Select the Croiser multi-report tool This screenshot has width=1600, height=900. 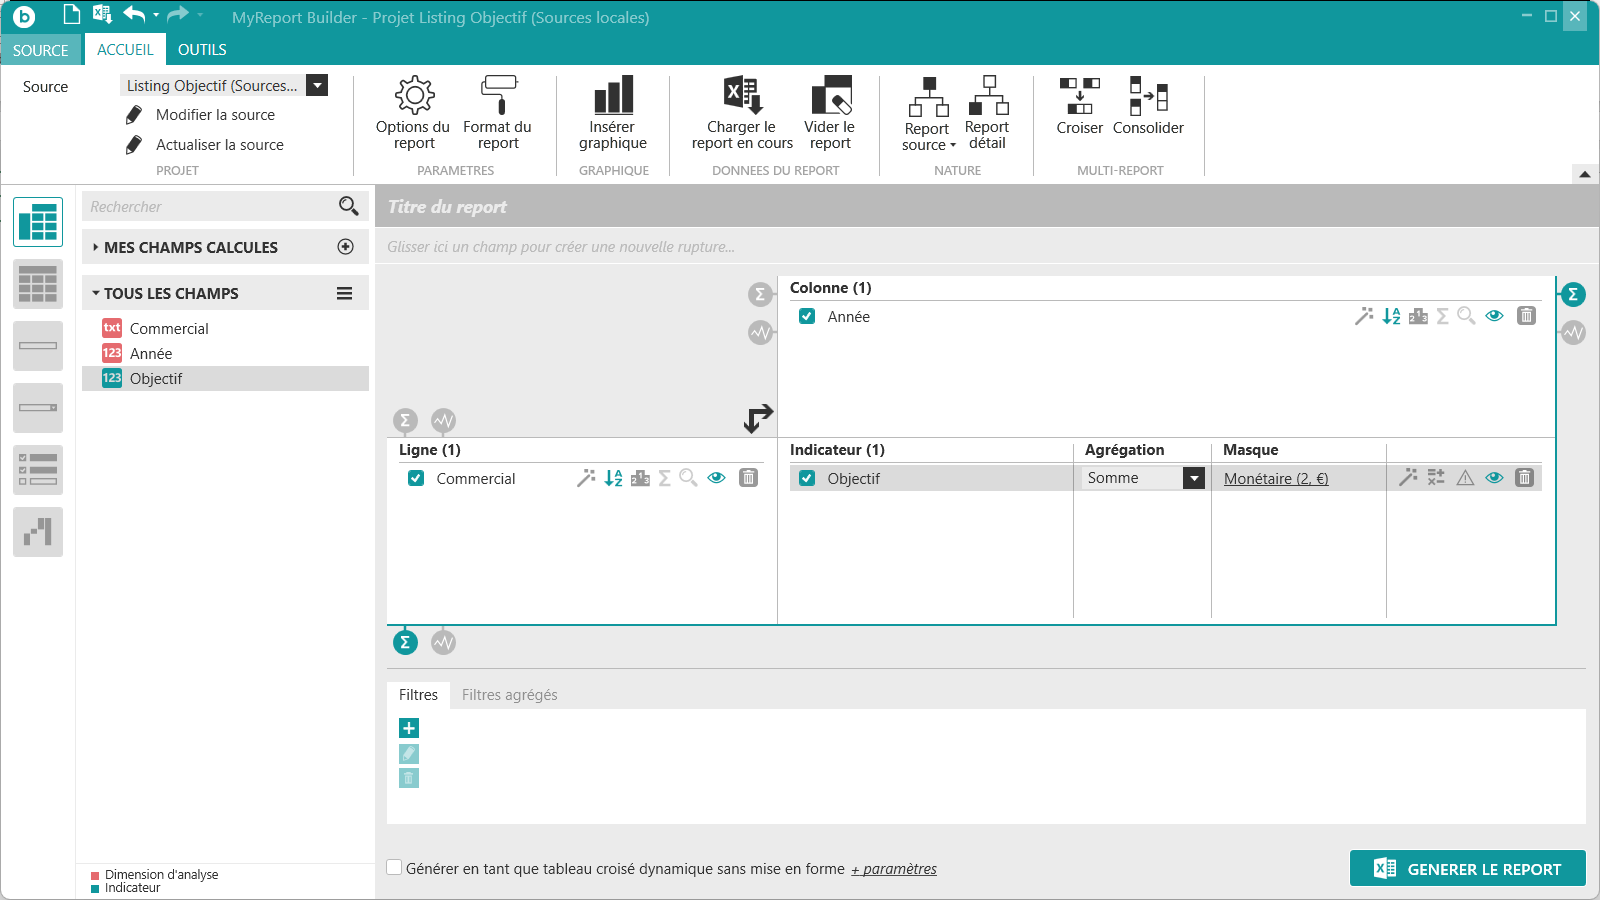click(x=1079, y=105)
